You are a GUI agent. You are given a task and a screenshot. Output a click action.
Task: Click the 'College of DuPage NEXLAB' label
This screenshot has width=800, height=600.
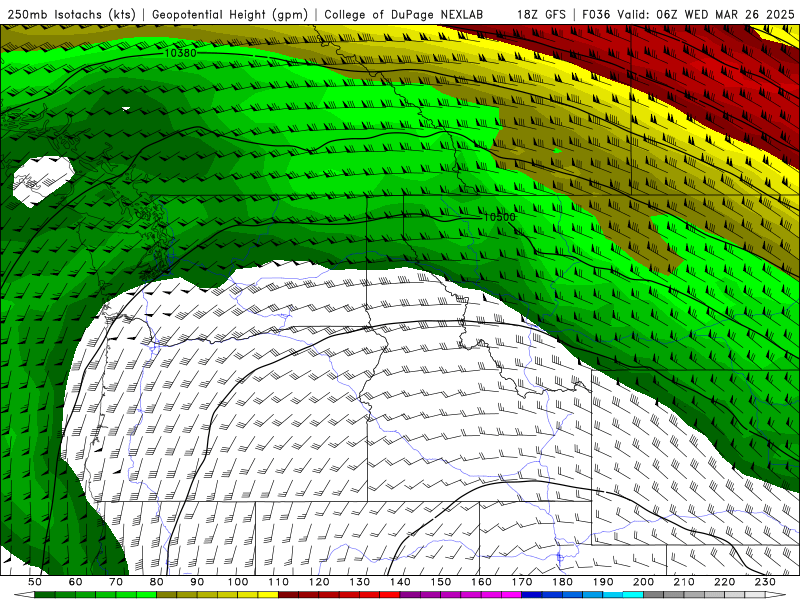(404, 15)
